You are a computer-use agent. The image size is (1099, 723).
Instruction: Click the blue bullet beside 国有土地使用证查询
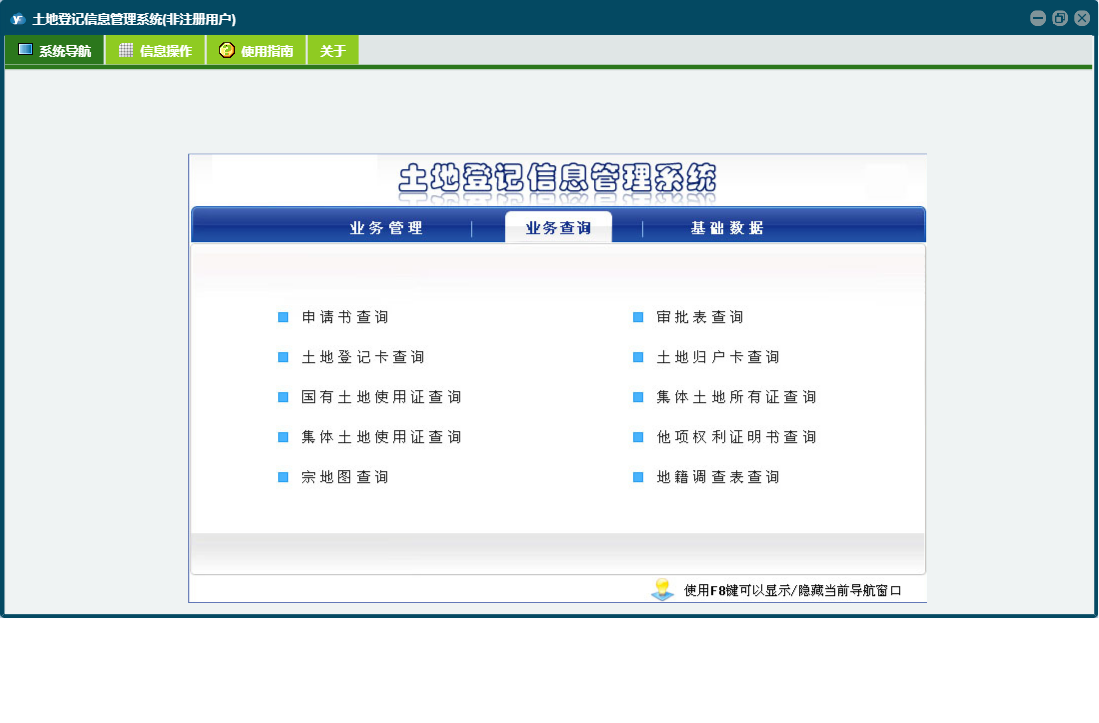click(283, 397)
